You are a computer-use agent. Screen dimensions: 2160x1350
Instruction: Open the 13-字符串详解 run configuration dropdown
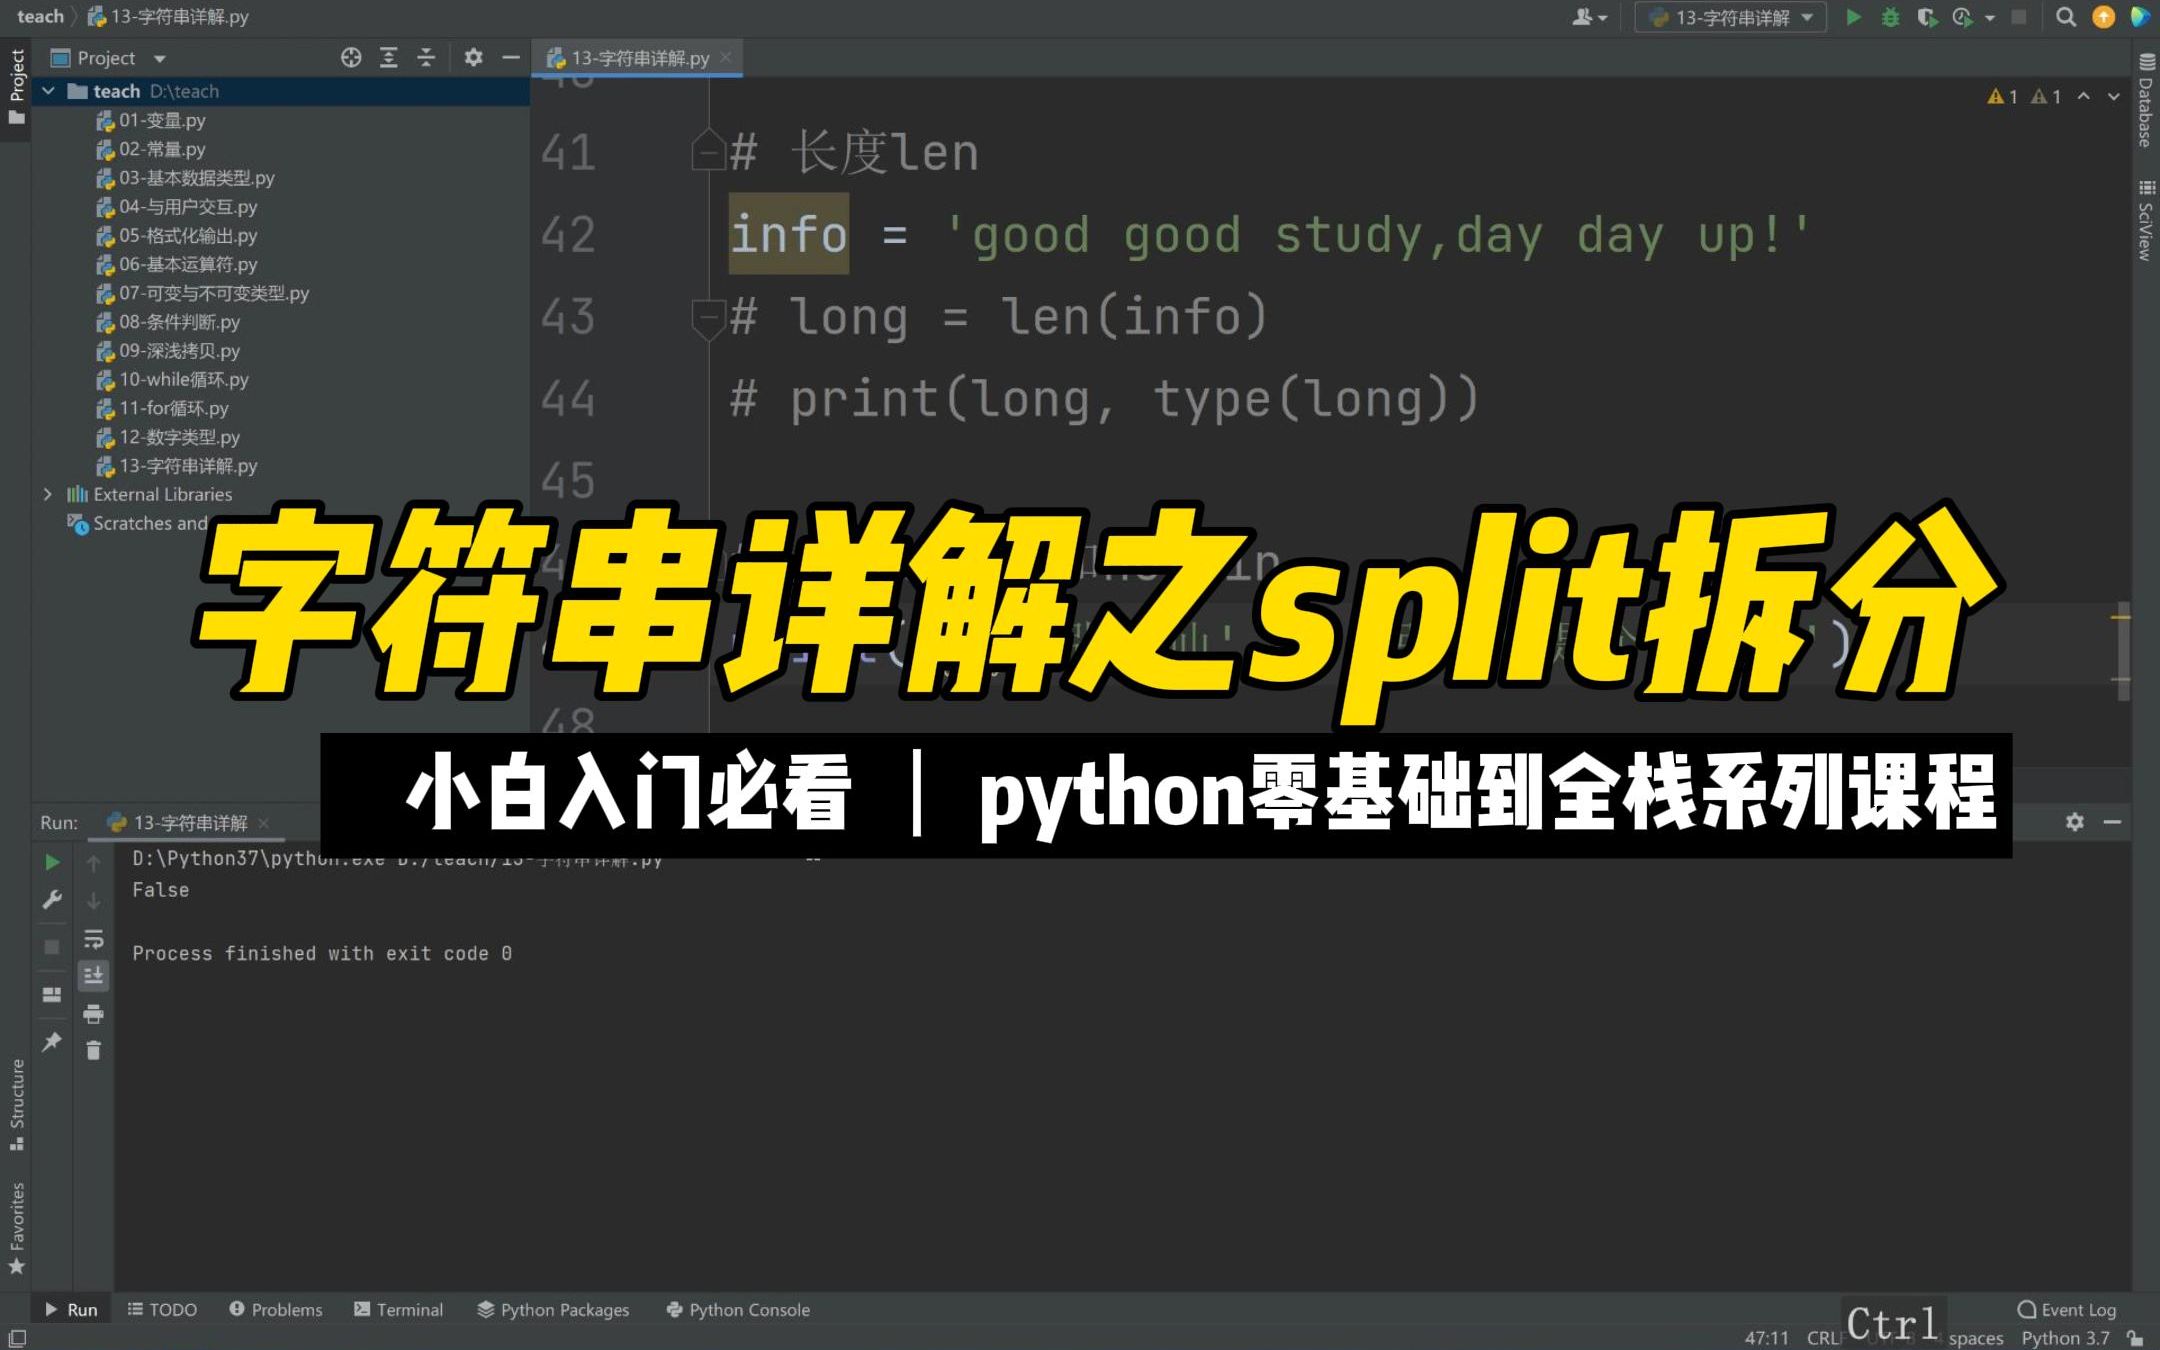(1730, 17)
